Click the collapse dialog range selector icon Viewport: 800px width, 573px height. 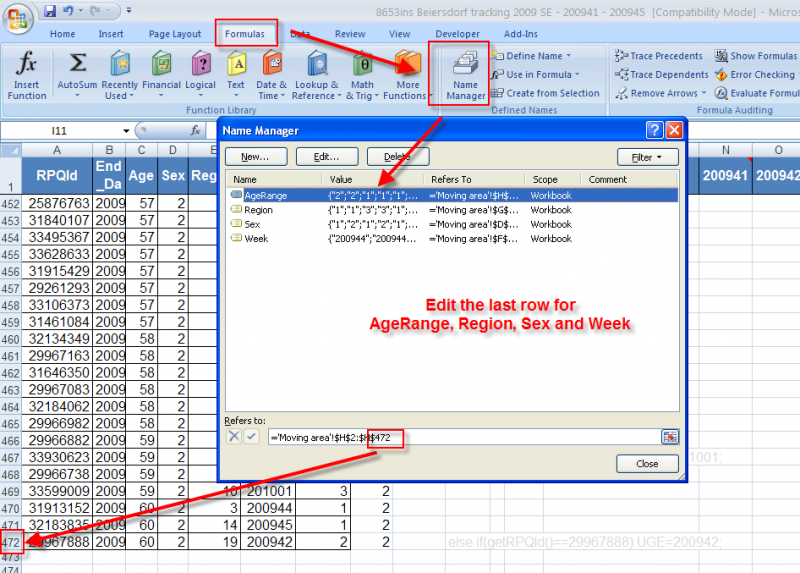coord(669,436)
